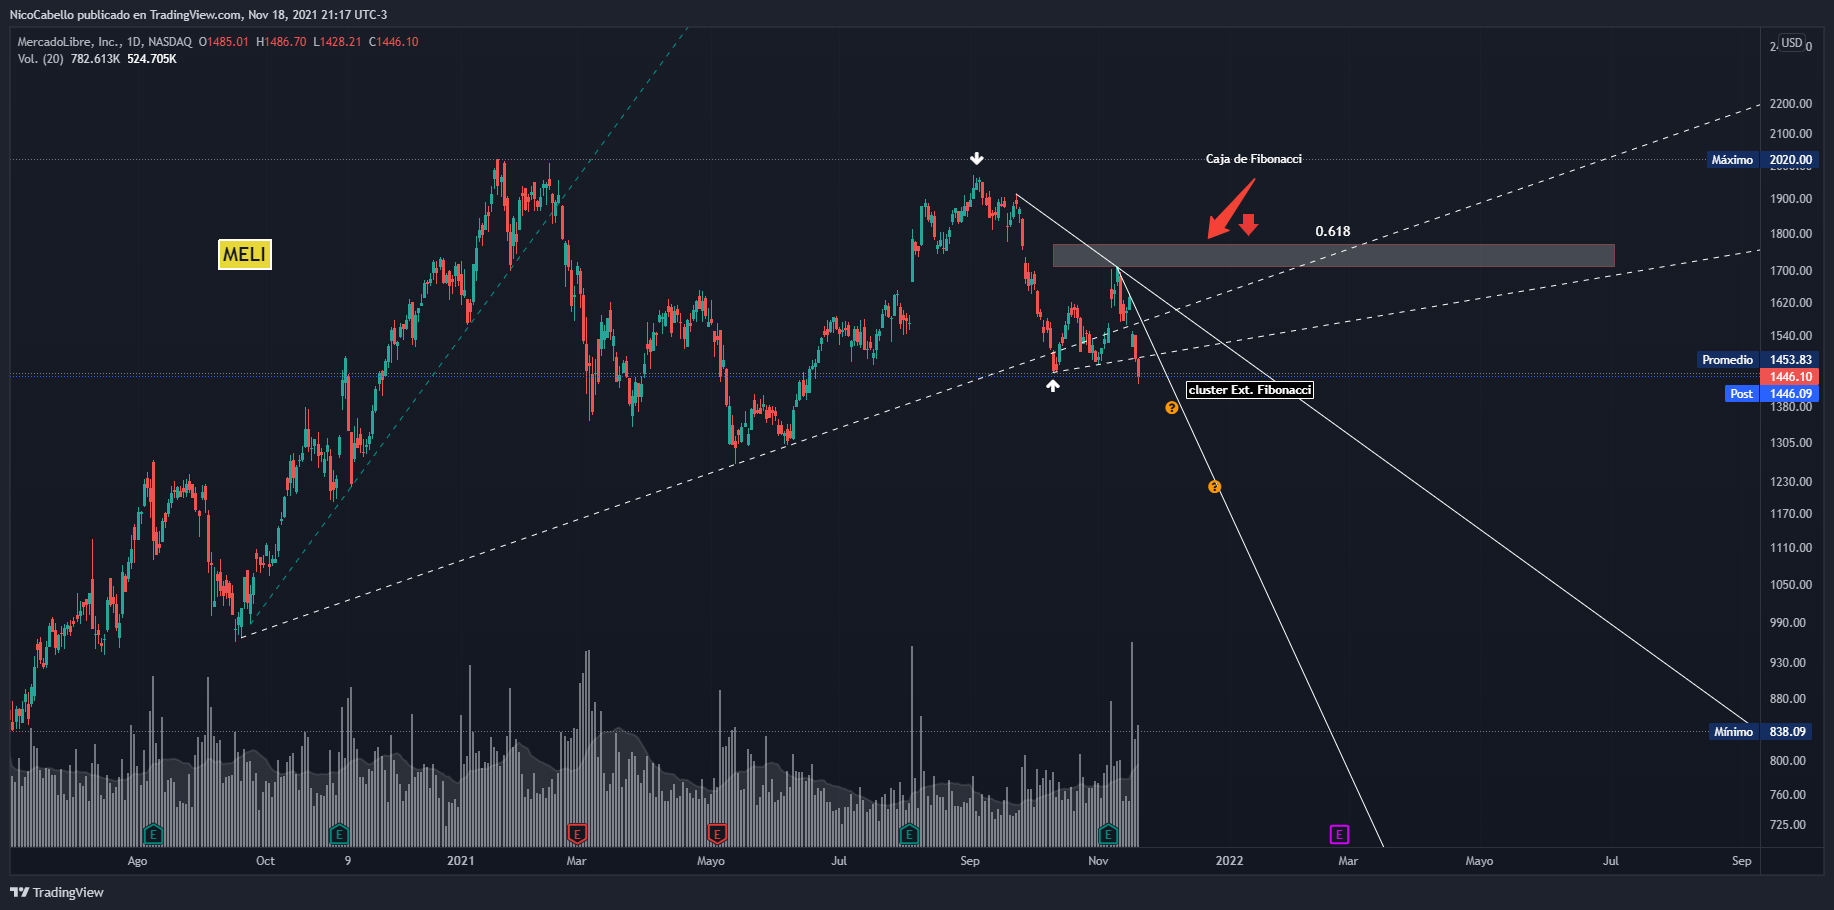This screenshot has height=910, width=1834.
Task: Click the TradingView logo
Action: 57,892
